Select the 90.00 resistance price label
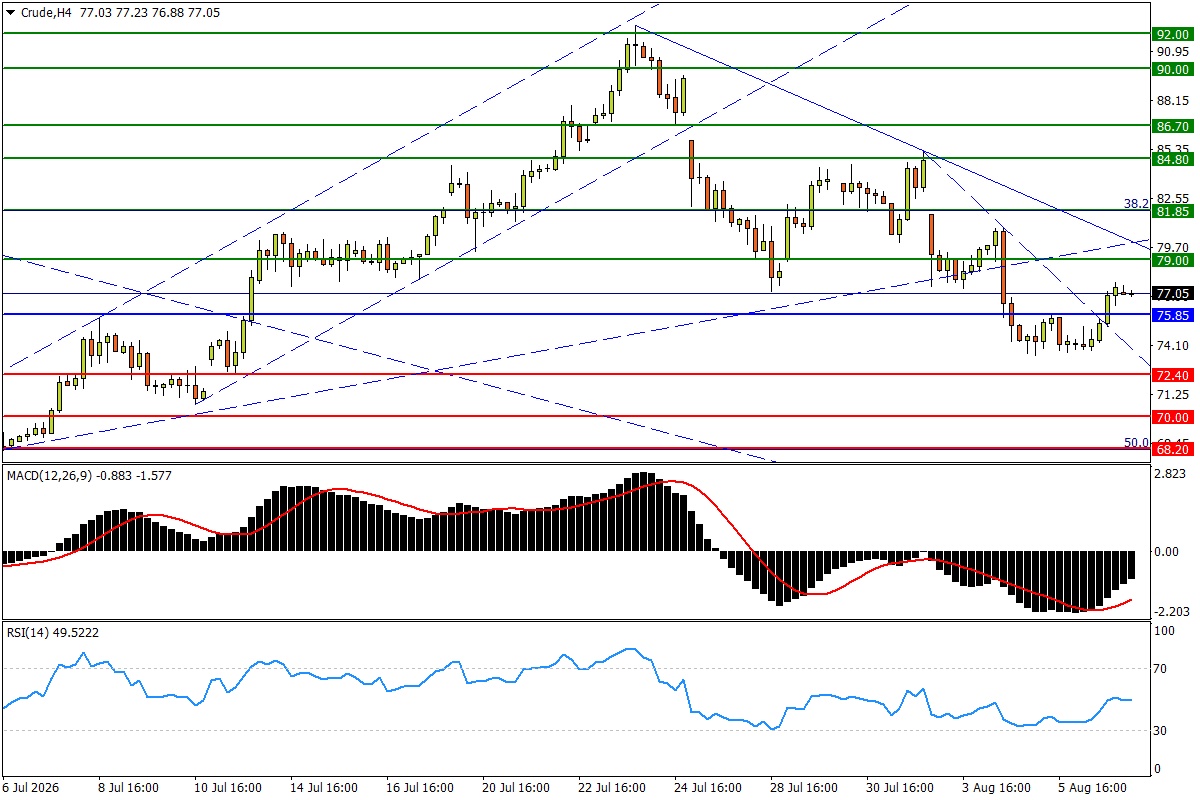1200x800 pixels. [x=1171, y=69]
